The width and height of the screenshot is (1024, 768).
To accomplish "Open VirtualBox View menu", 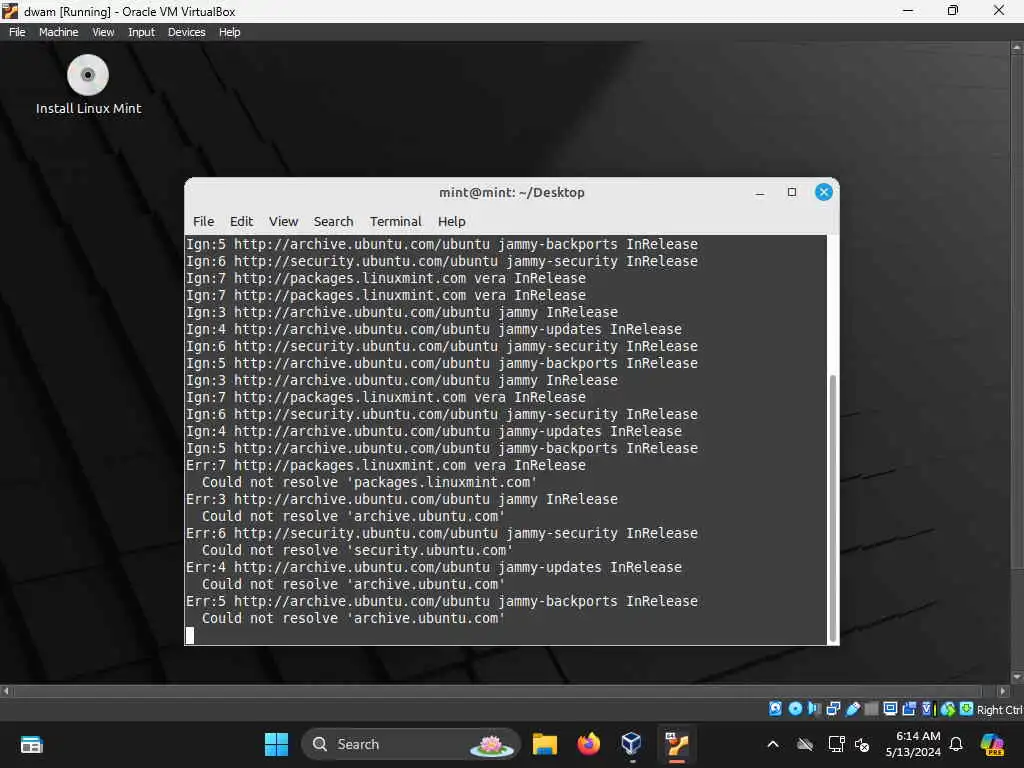I will [x=103, y=32].
